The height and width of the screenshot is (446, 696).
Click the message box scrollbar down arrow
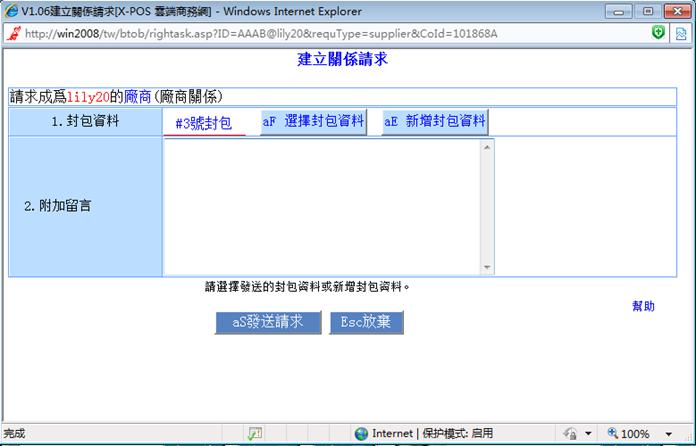487,268
